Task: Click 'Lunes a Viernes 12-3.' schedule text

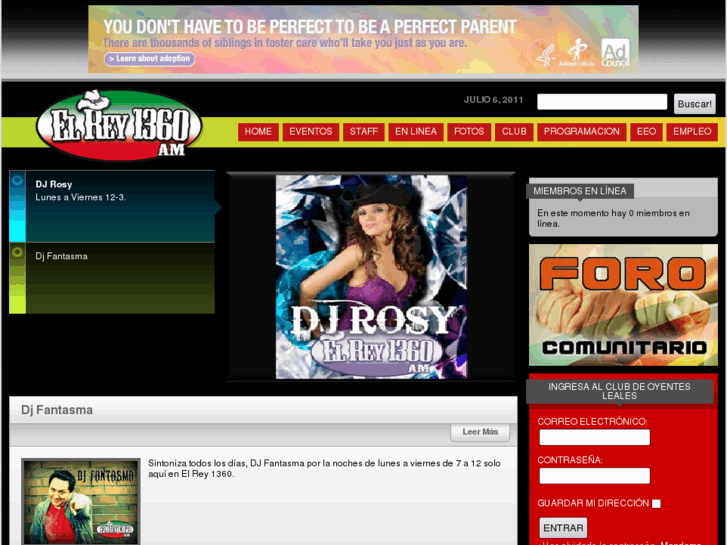Action: [81, 197]
